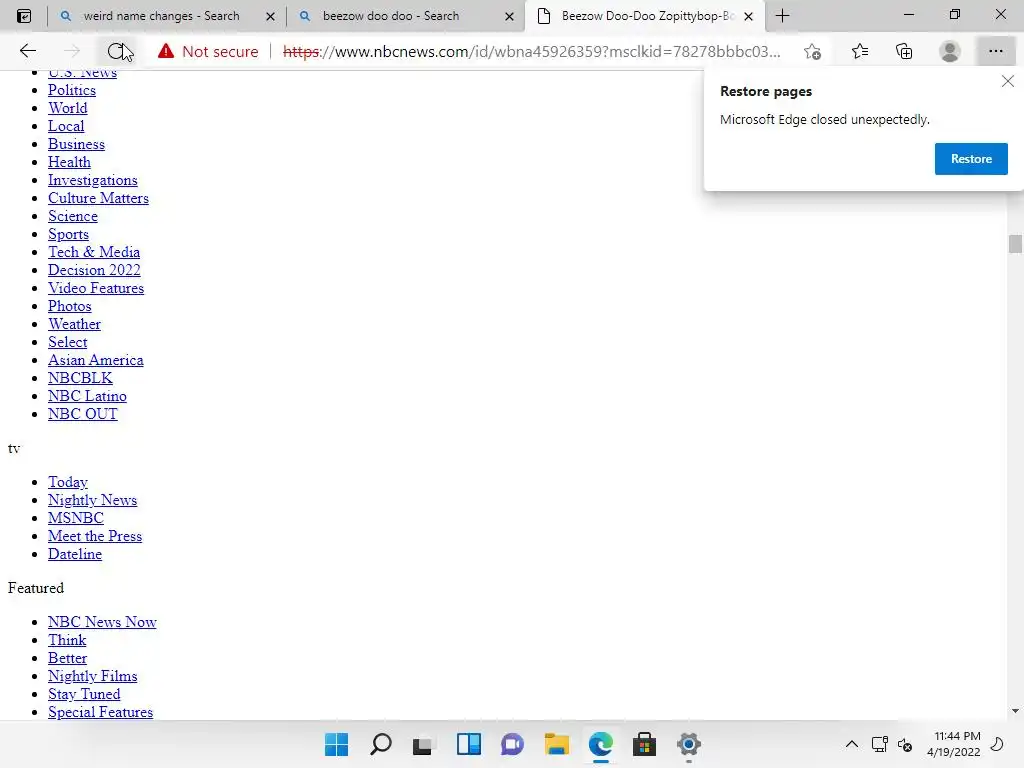Screen dimensions: 1024x768
Task: Open the World link
Action: 67,108
